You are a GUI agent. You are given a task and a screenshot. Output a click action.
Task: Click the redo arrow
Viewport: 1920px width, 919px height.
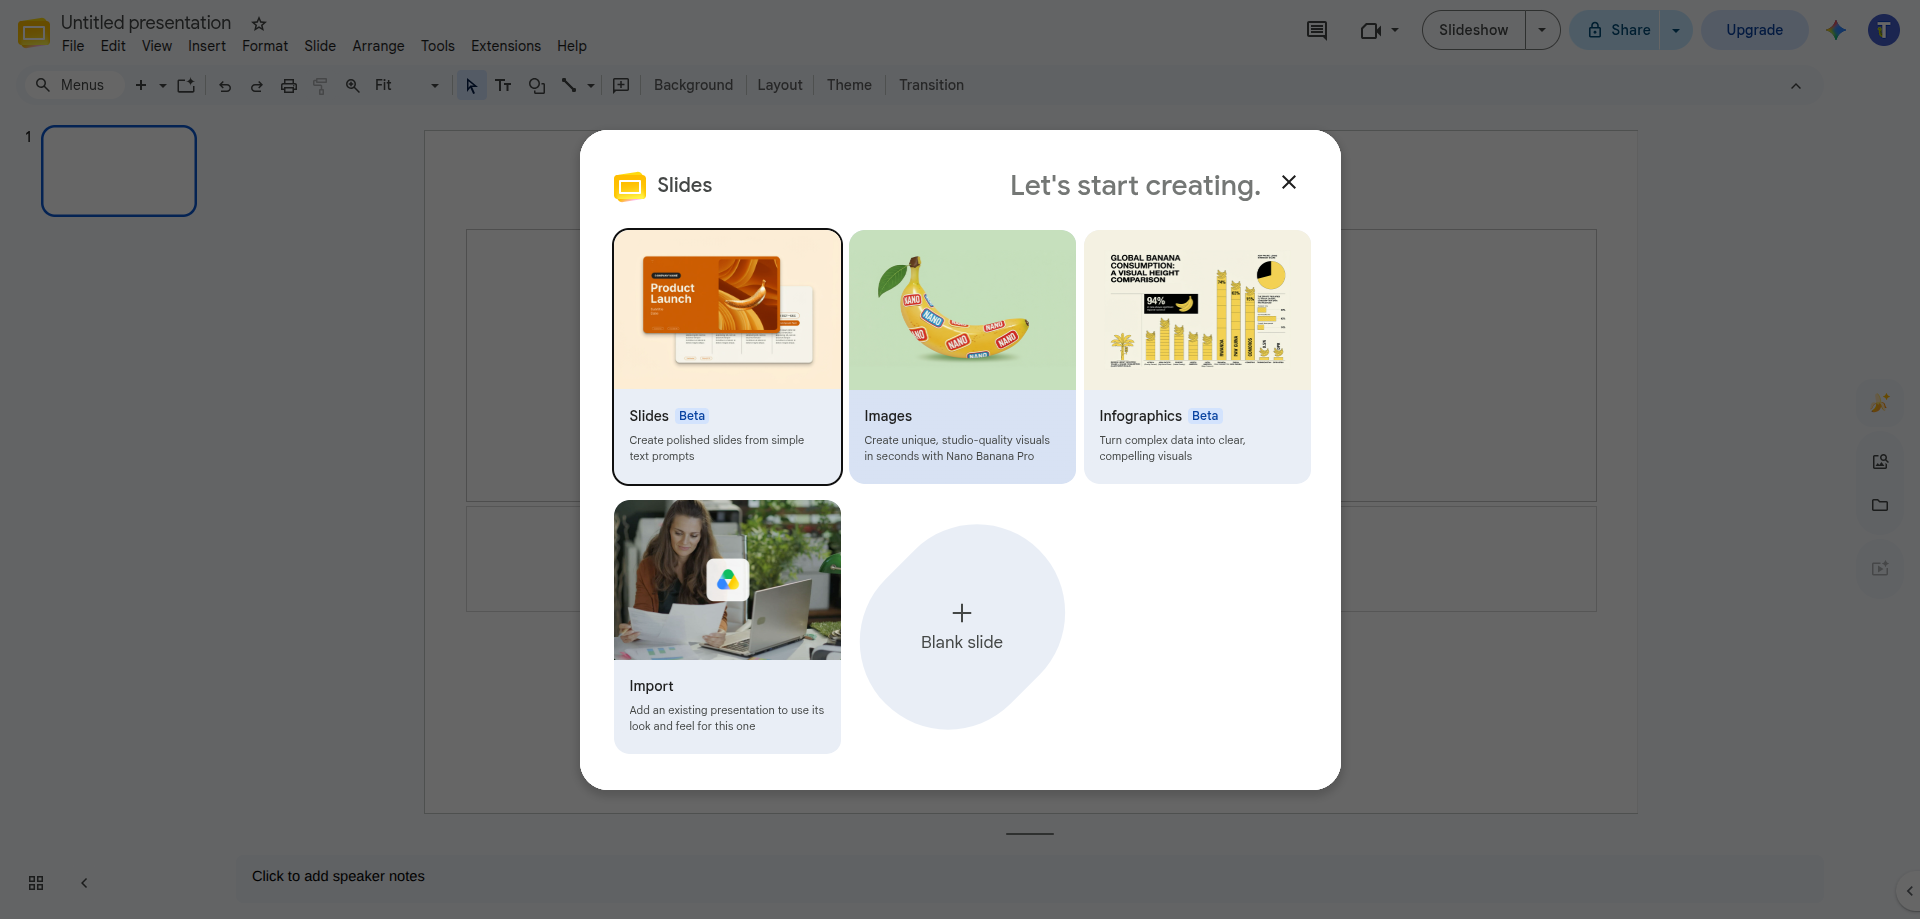256,85
